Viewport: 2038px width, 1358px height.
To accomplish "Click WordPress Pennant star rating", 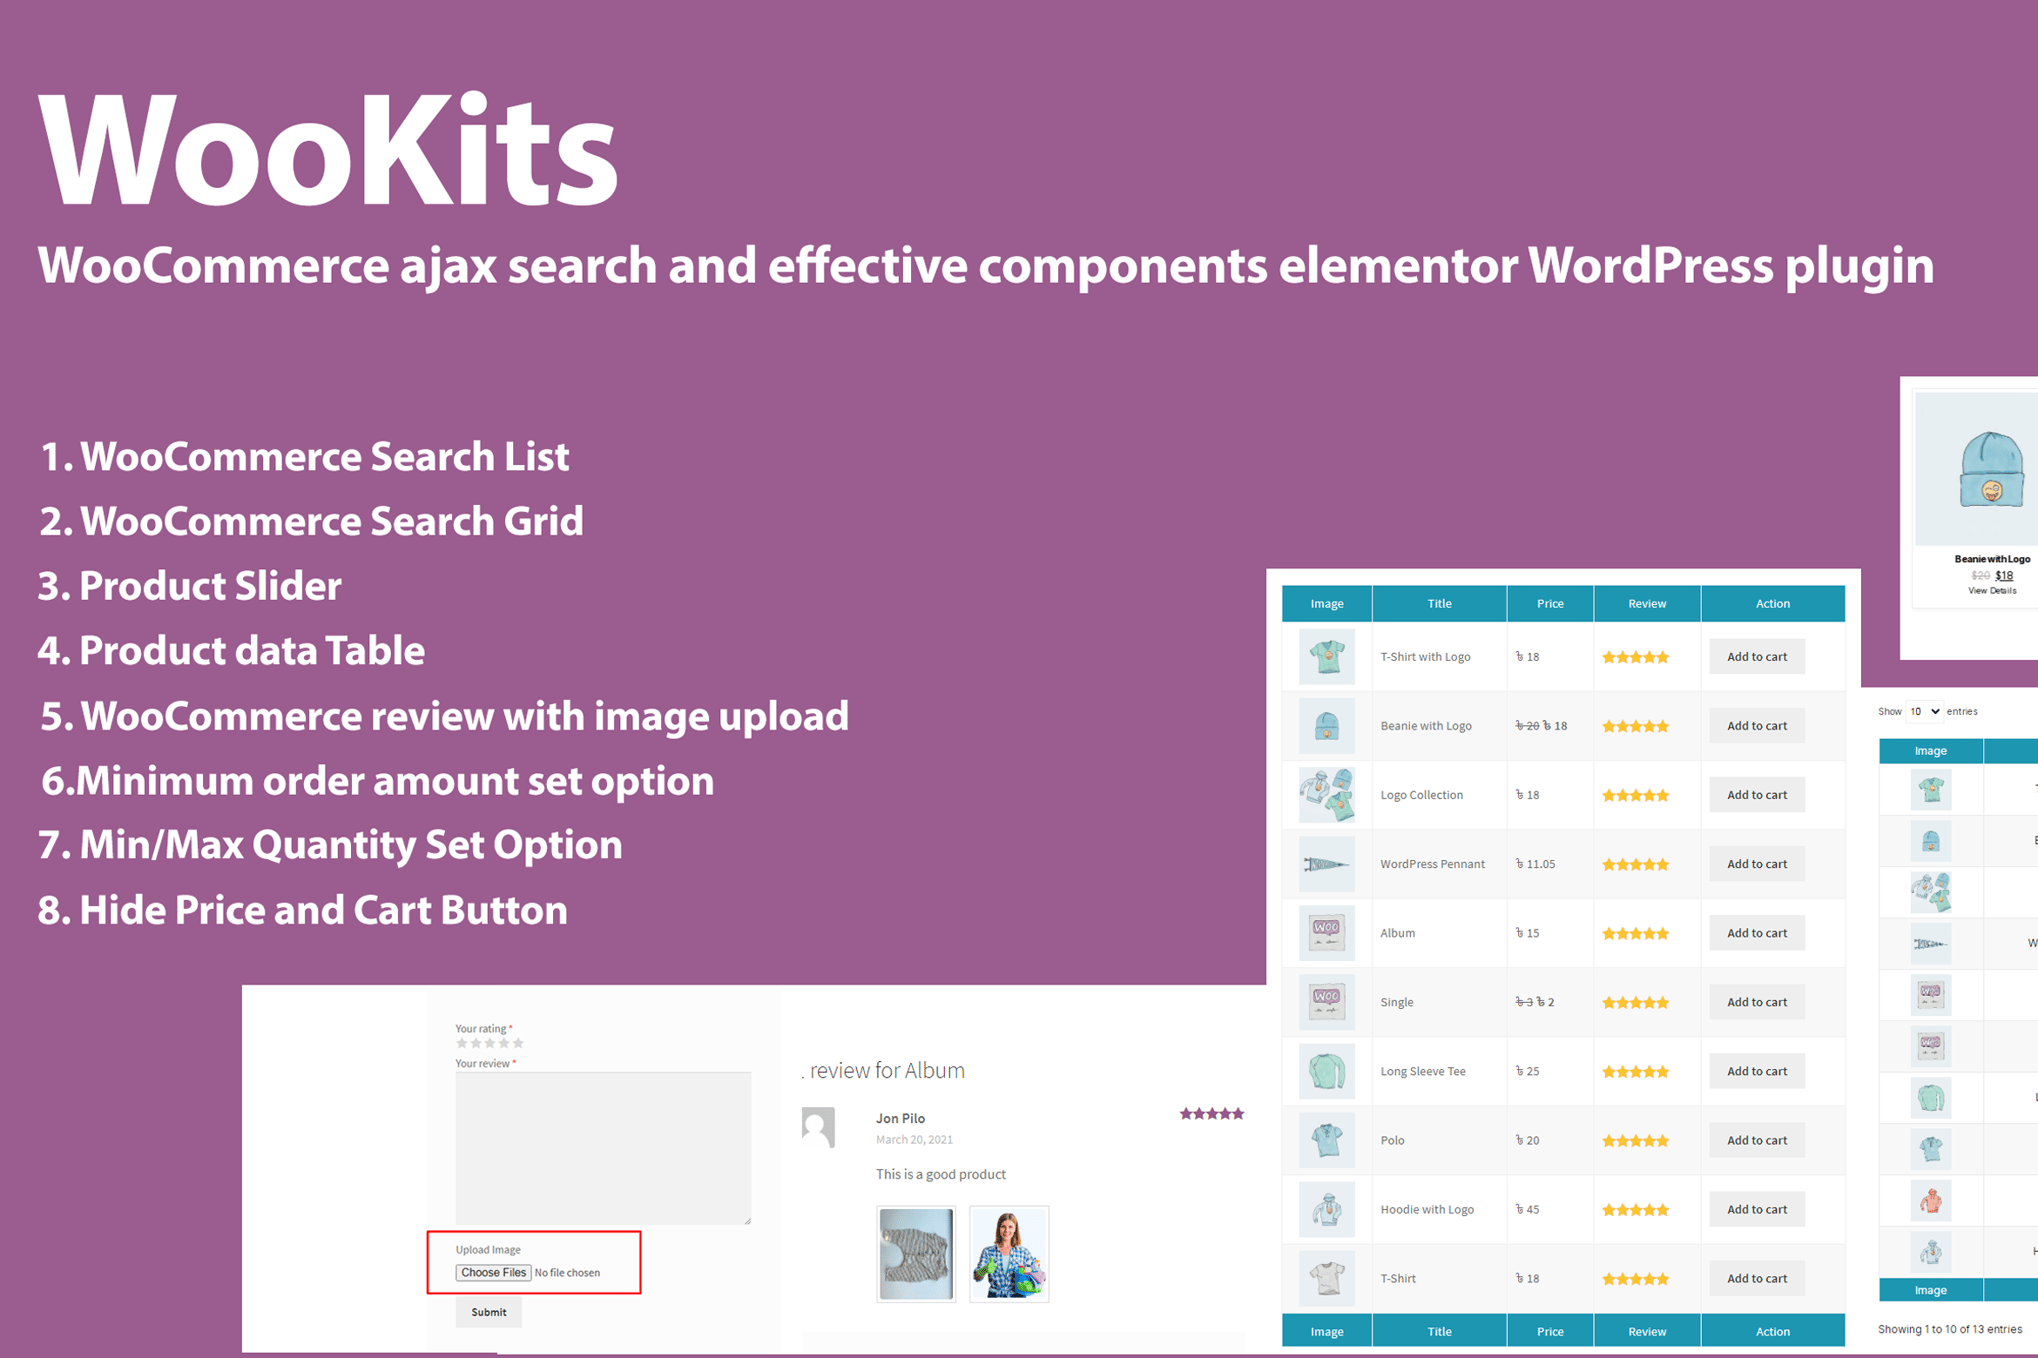I will click(1635, 865).
